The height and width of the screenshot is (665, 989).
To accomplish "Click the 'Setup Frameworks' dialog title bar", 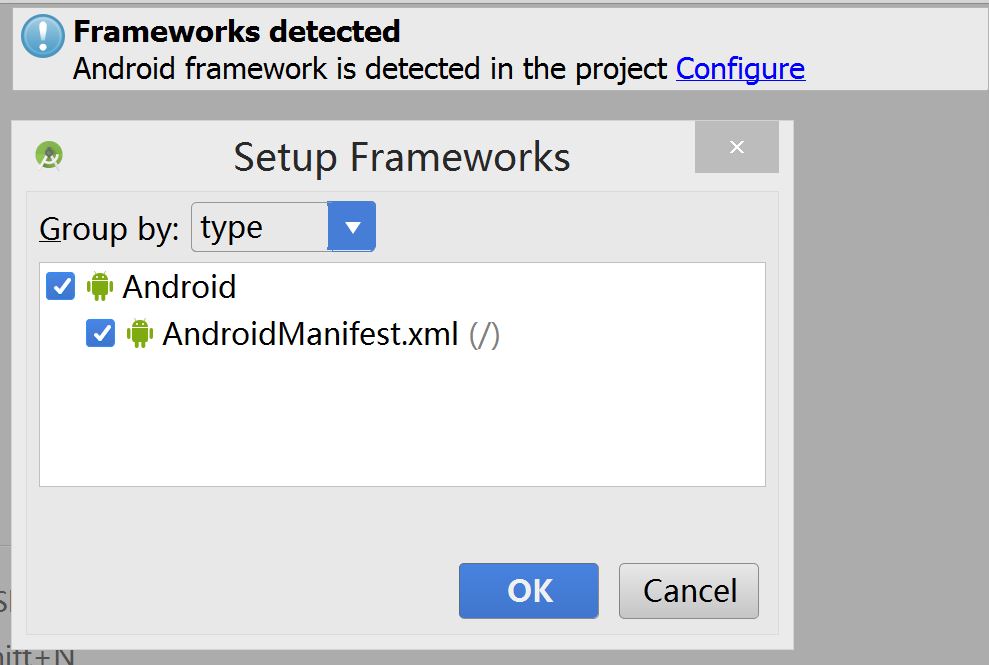I will (x=402, y=157).
